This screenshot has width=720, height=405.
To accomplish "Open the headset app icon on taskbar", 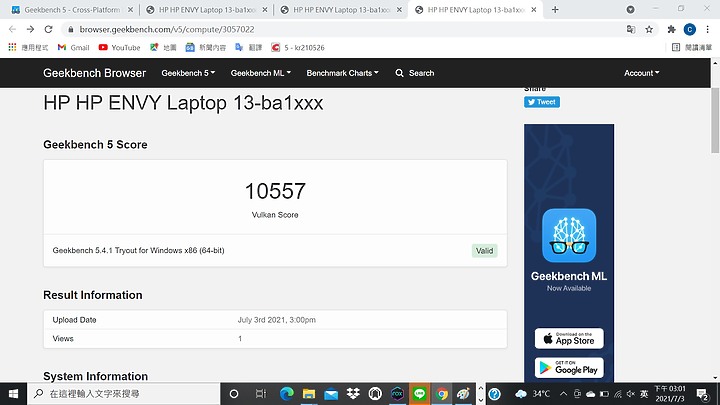I will [x=375, y=394].
